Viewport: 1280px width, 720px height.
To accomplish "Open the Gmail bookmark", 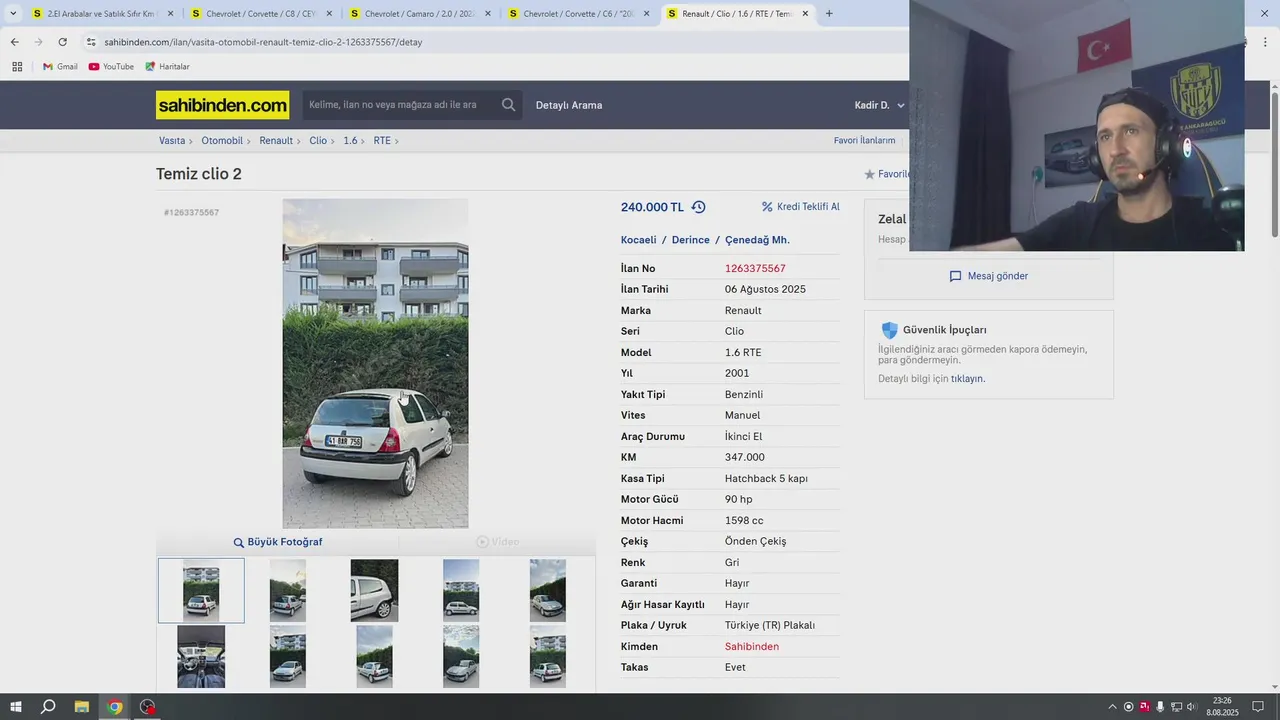I will [x=60, y=67].
